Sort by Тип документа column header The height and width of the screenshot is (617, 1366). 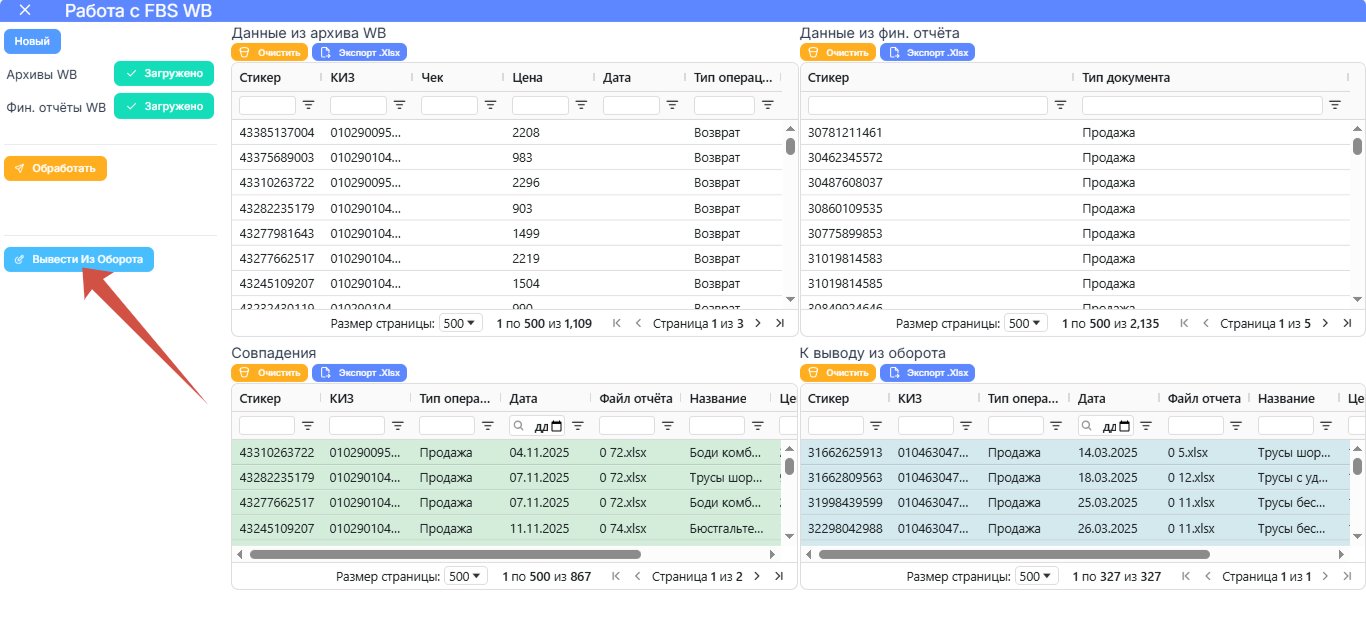(x=1126, y=77)
